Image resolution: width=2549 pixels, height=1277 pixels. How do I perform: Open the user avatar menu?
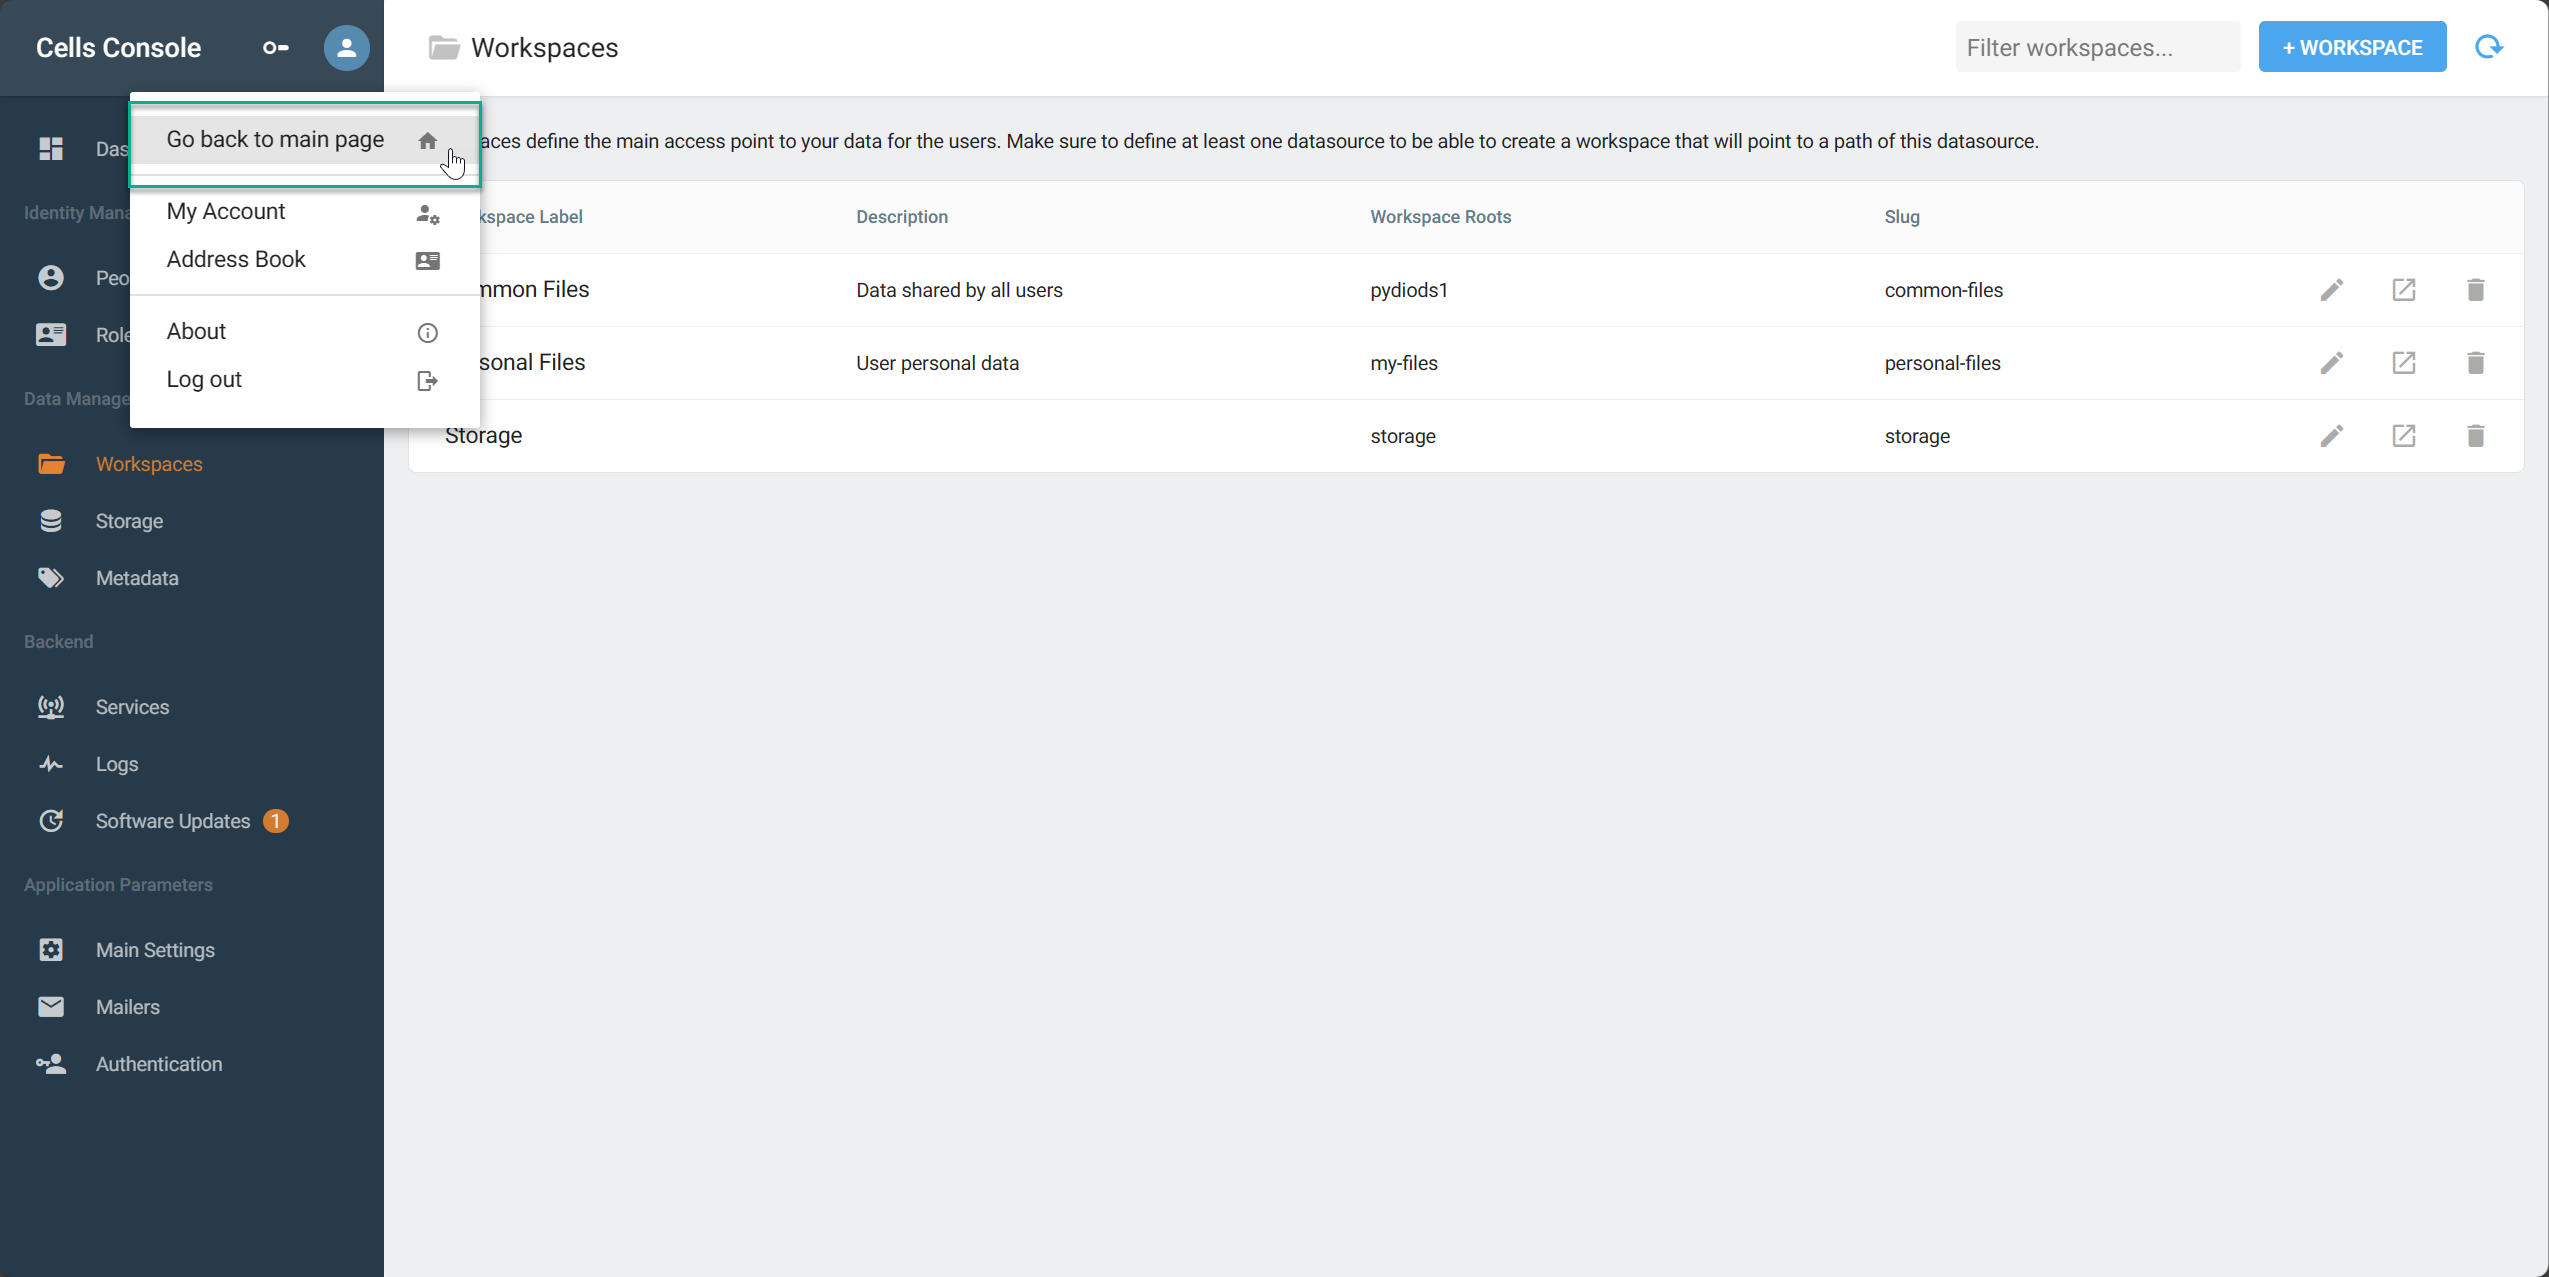(346, 48)
